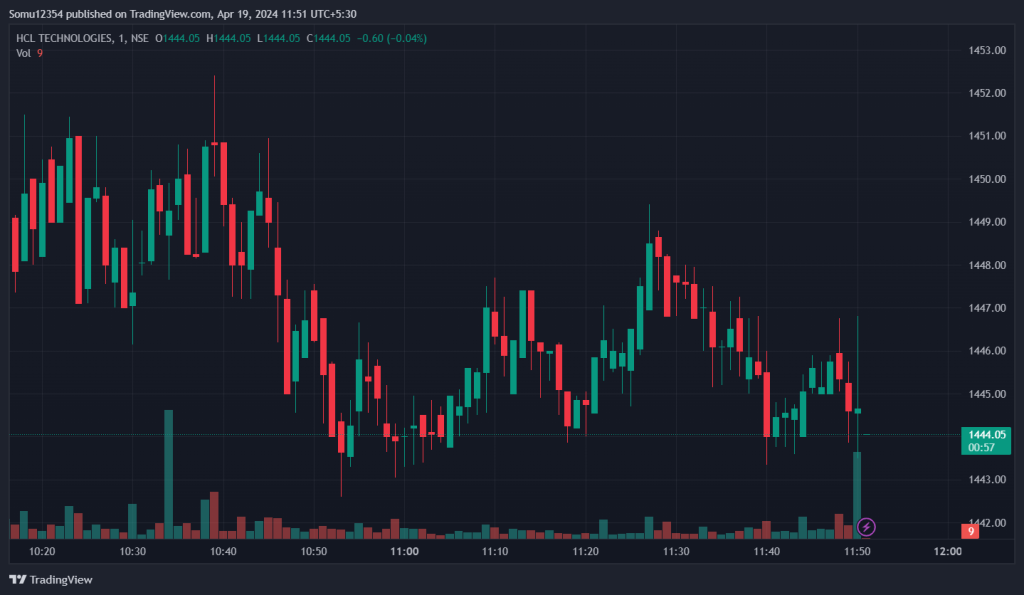Click the 11:10 time axis label

tap(495, 551)
